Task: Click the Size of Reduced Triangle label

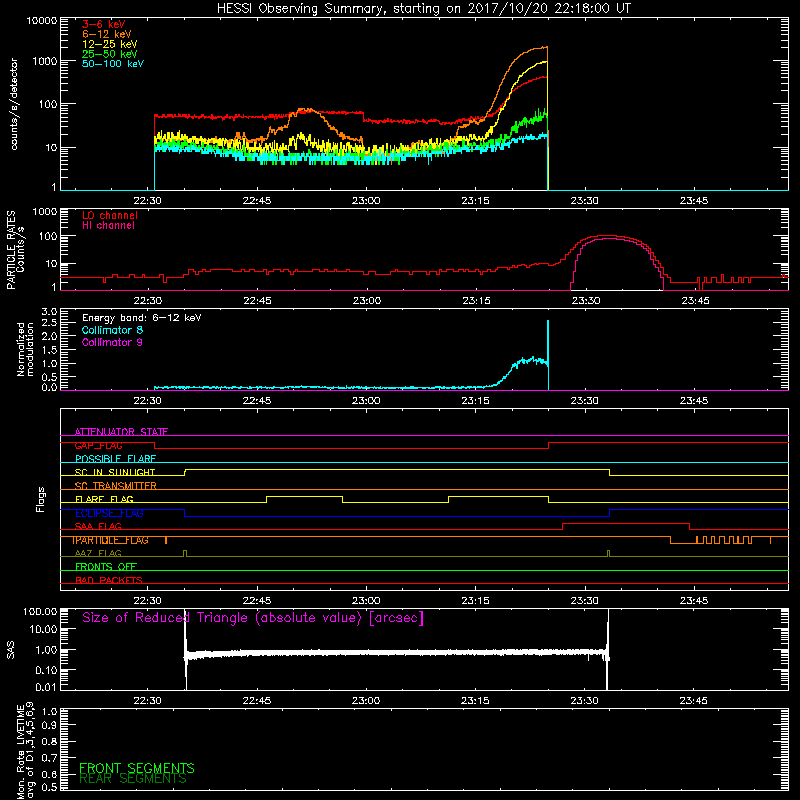Action: click(253, 618)
